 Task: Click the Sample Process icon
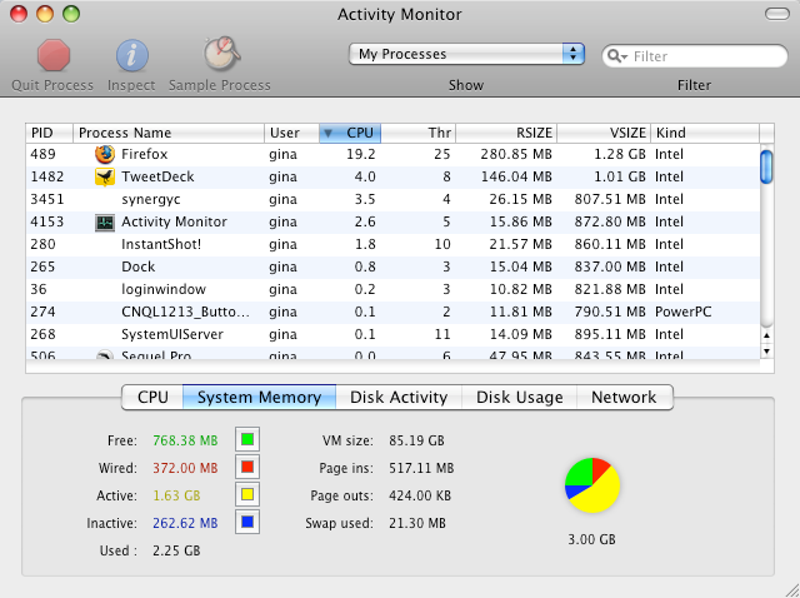point(221,53)
